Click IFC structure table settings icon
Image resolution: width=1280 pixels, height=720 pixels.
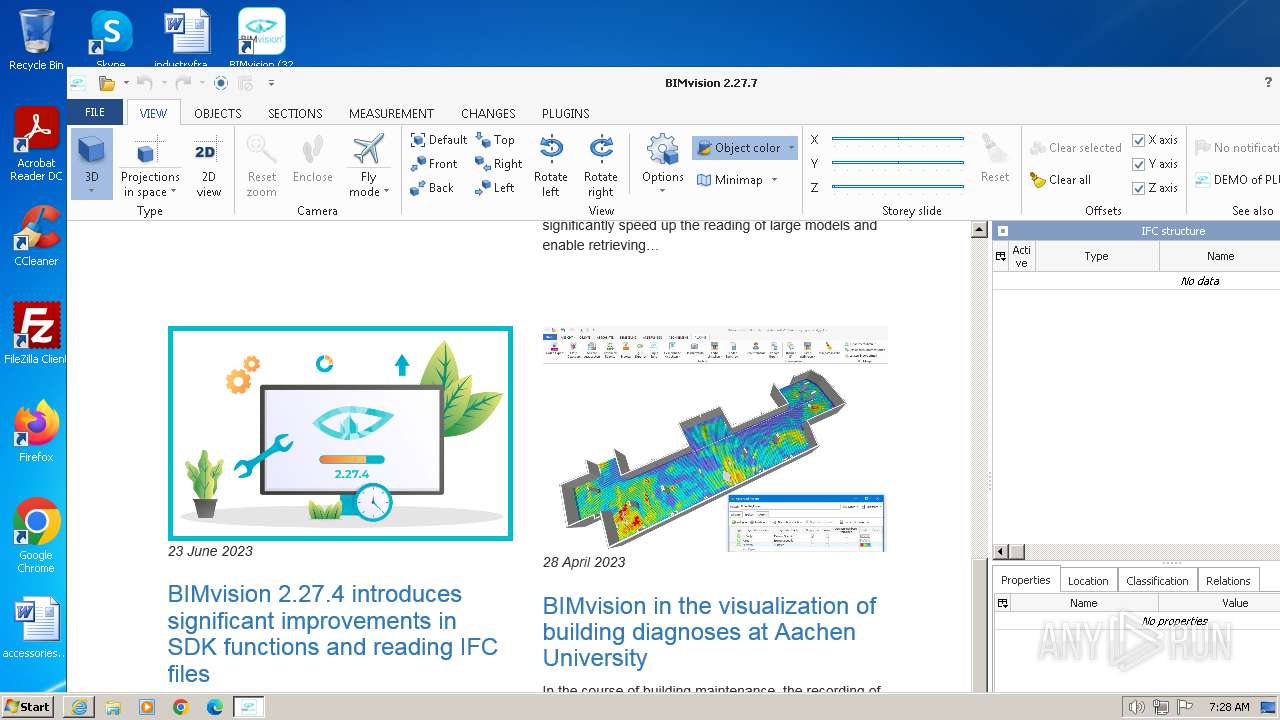(x=1001, y=256)
